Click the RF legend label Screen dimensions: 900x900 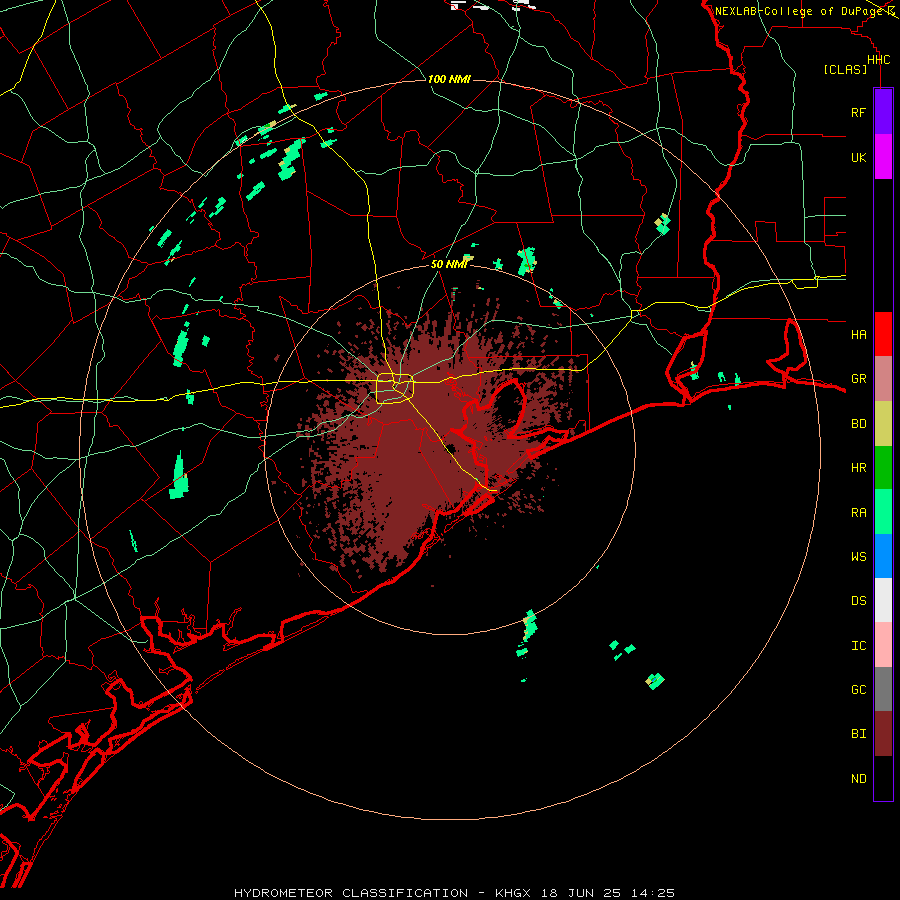(x=858, y=112)
